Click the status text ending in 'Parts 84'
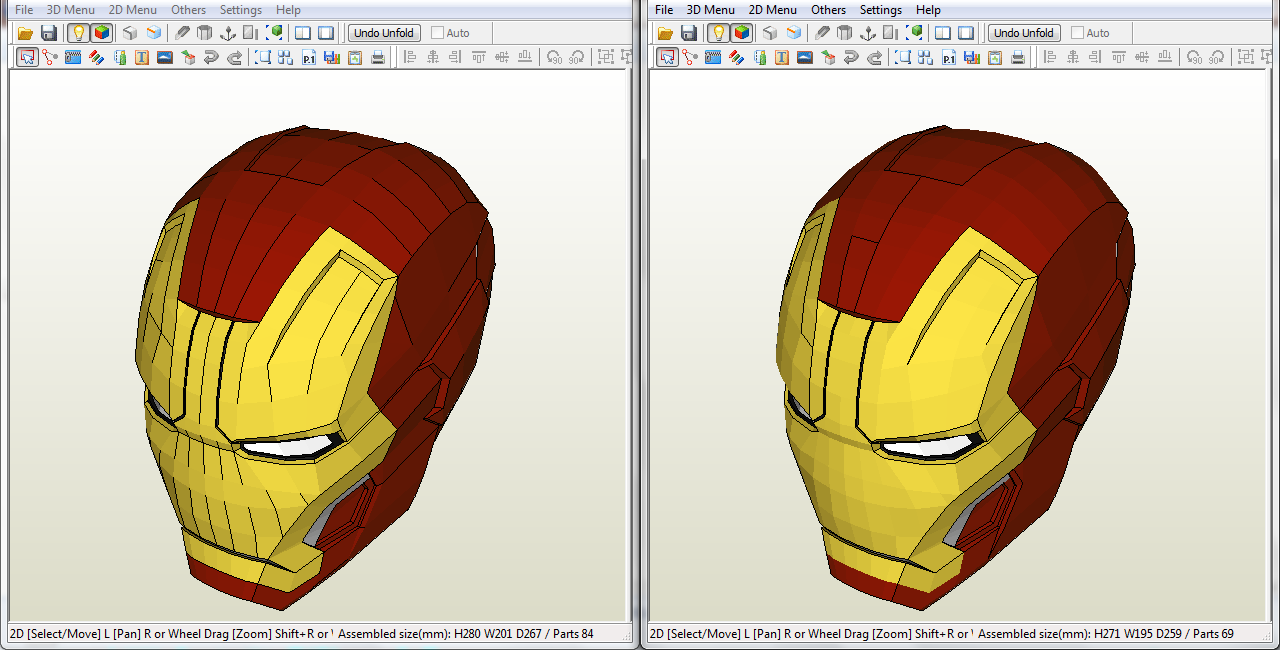Viewport: 1280px width, 650px height. click(465, 634)
